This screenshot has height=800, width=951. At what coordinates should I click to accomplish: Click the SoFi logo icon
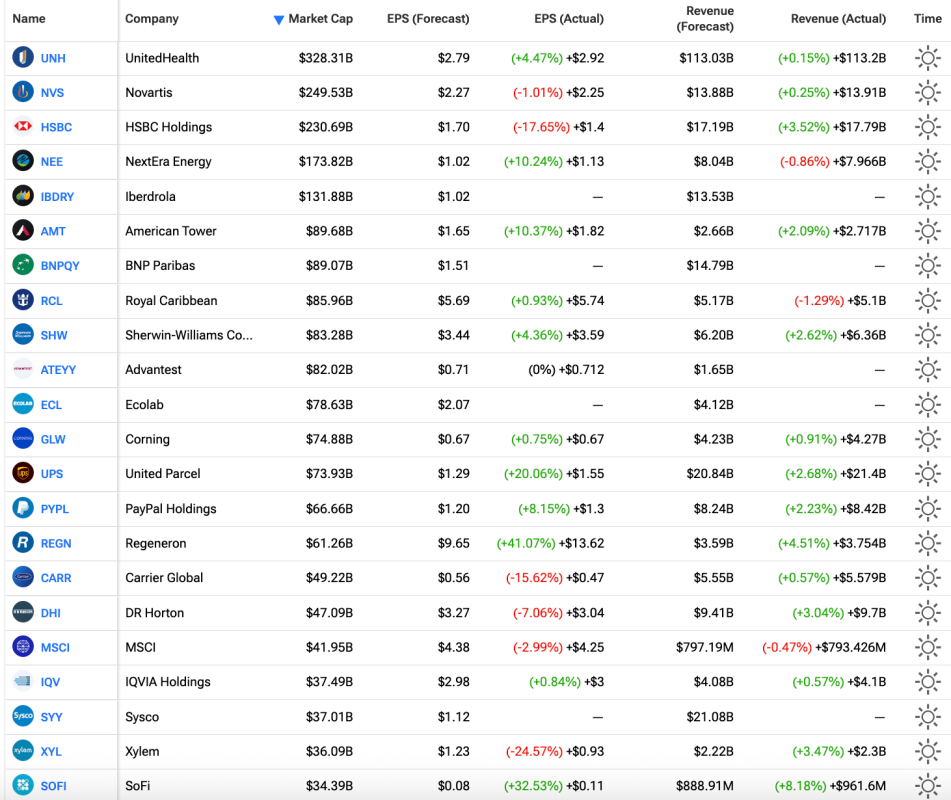(x=22, y=786)
